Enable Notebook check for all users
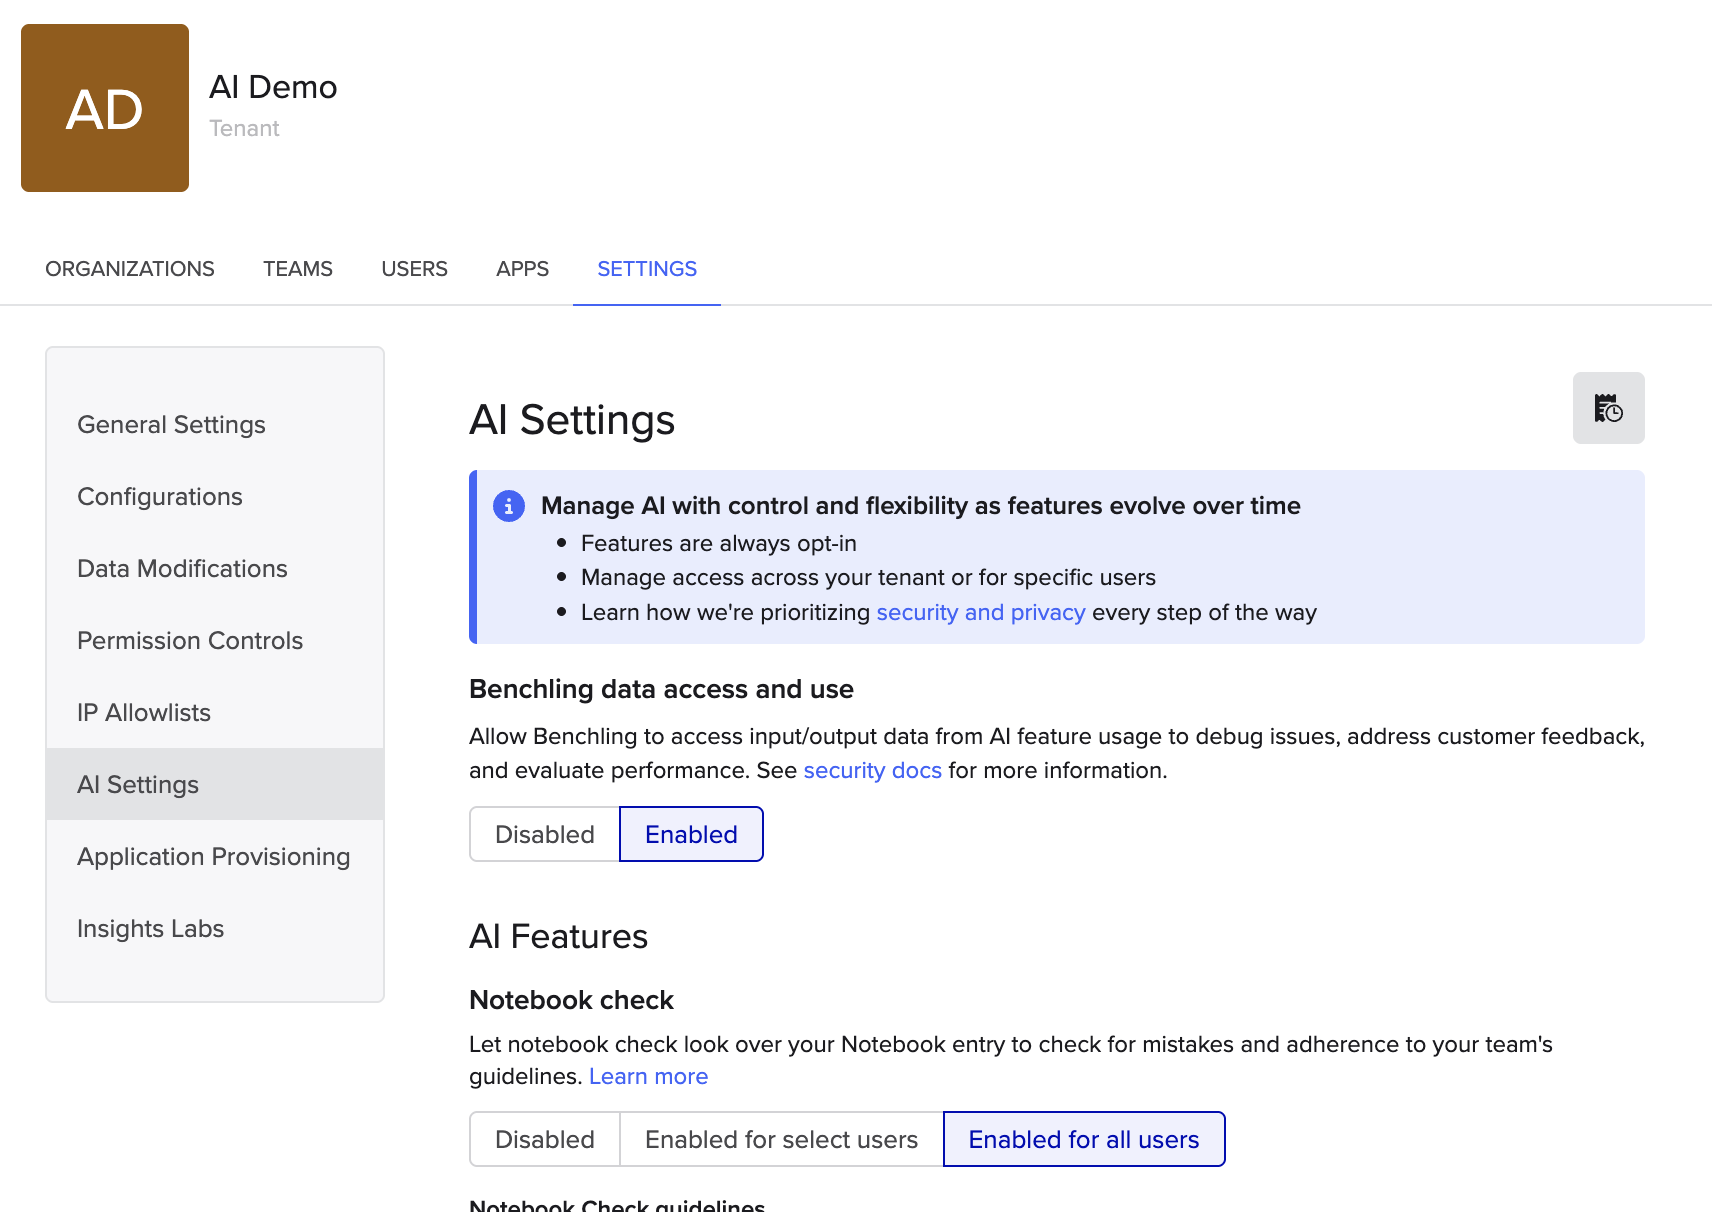This screenshot has height=1212, width=1712. coord(1084,1139)
